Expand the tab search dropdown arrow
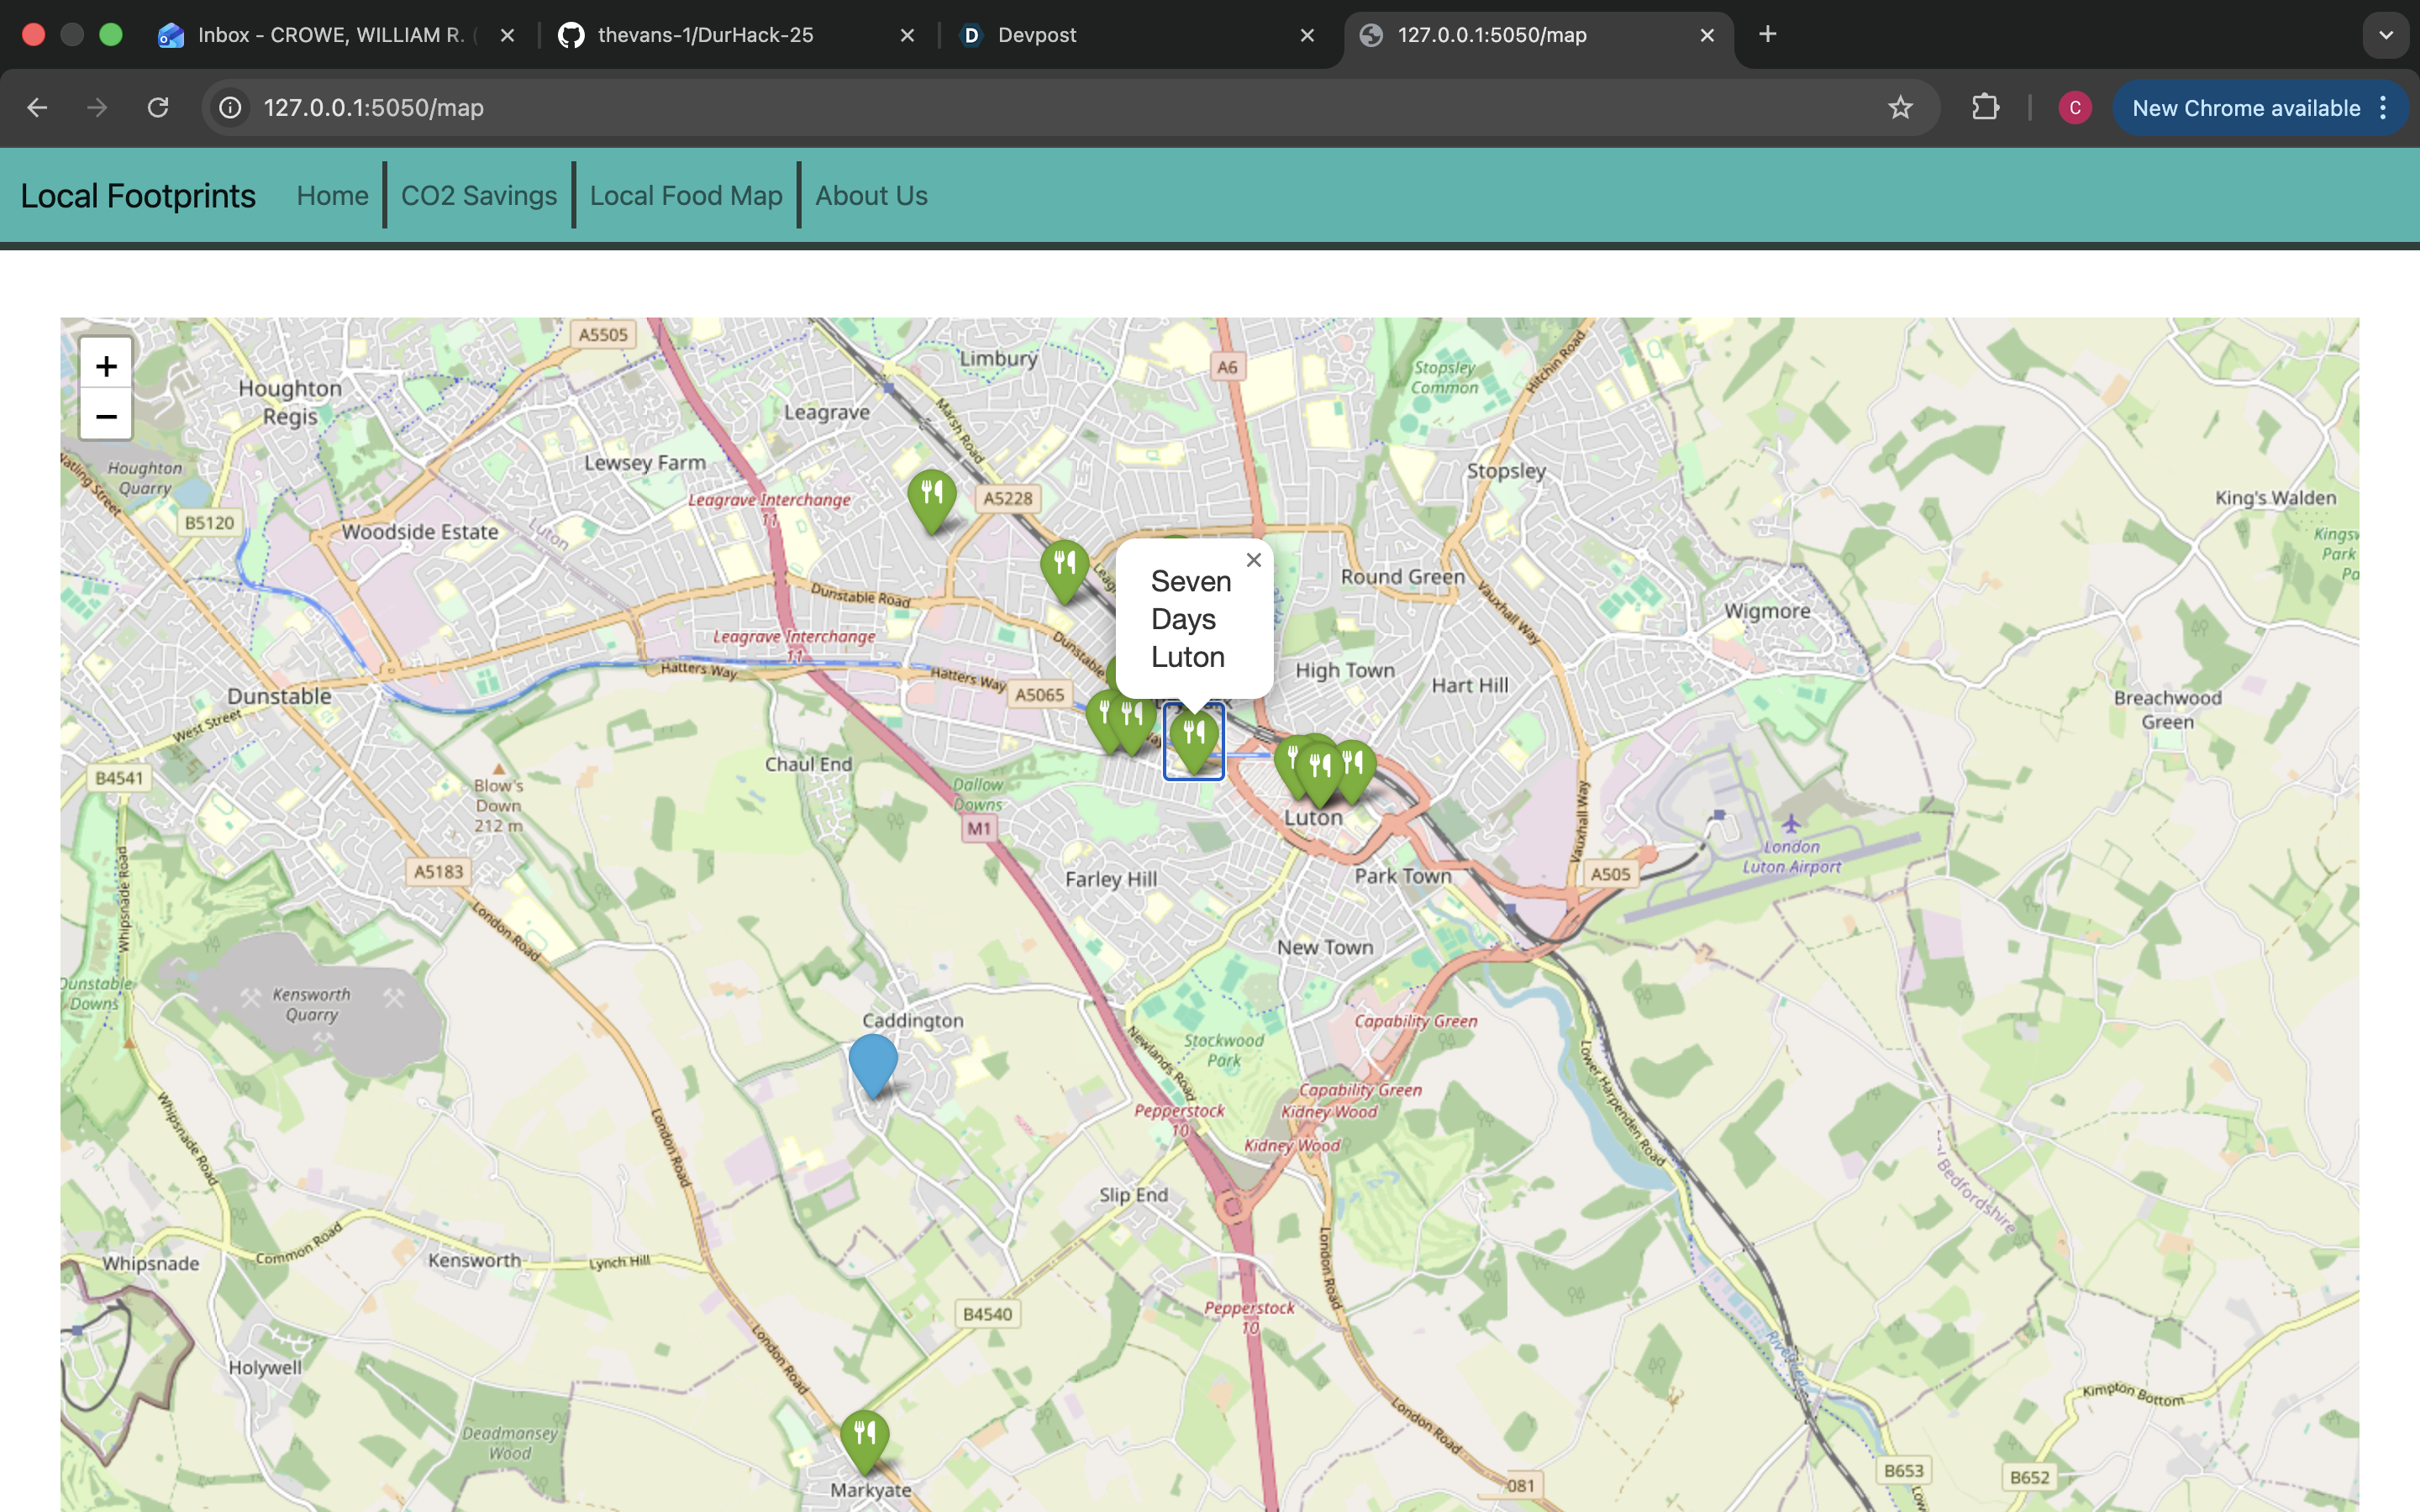This screenshot has height=1512, width=2420. [2385, 35]
